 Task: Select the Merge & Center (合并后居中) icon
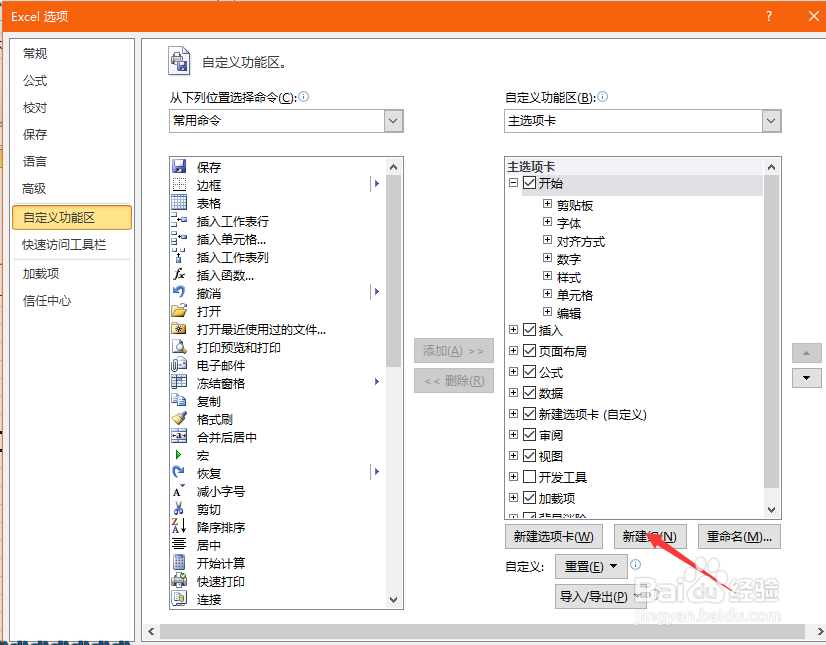click(179, 436)
